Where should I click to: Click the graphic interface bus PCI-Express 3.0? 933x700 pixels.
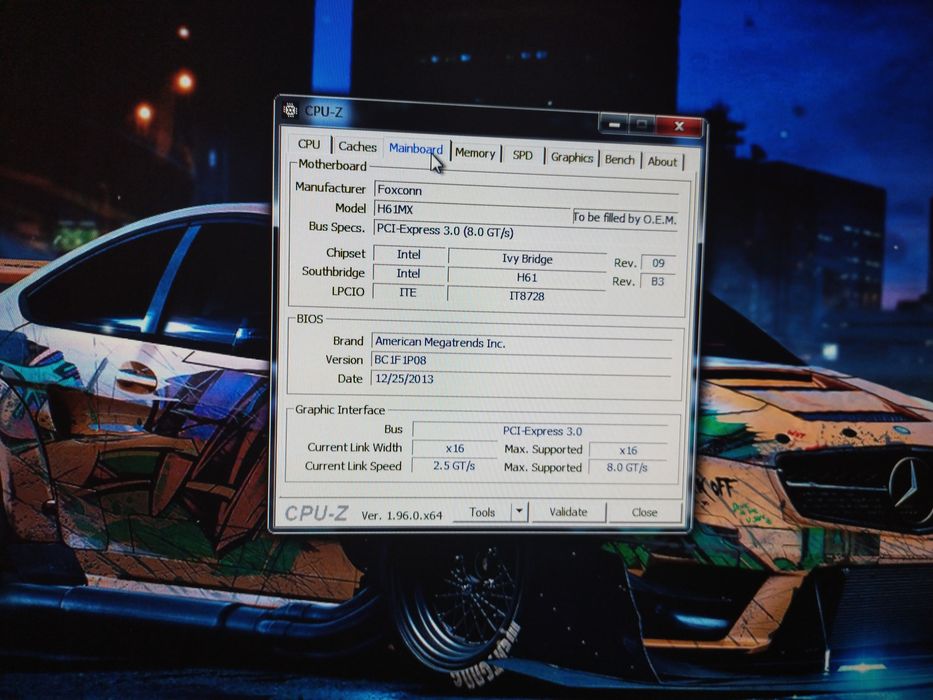point(541,431)
